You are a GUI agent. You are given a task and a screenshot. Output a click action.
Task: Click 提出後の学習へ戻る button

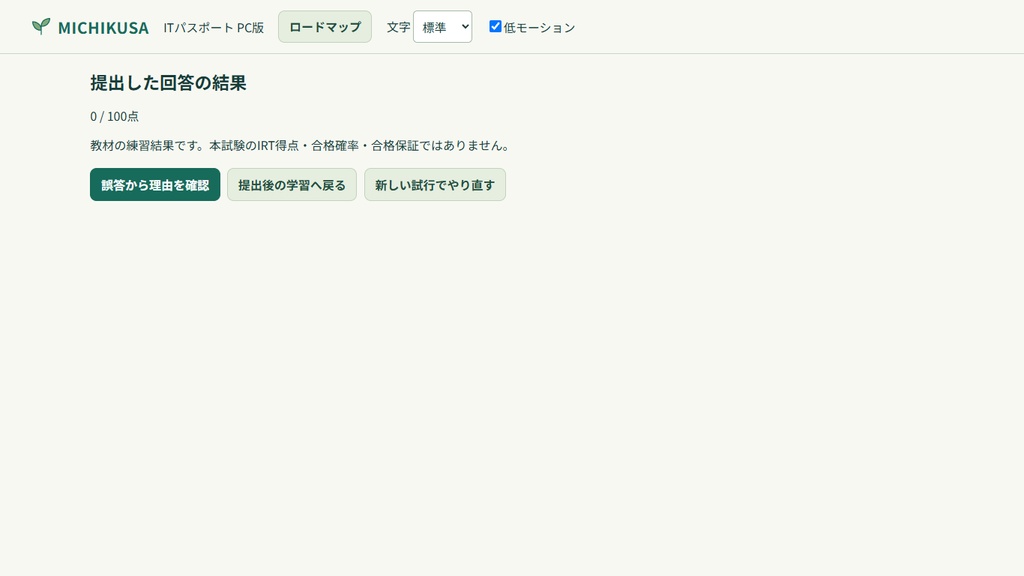coord(292,185)
